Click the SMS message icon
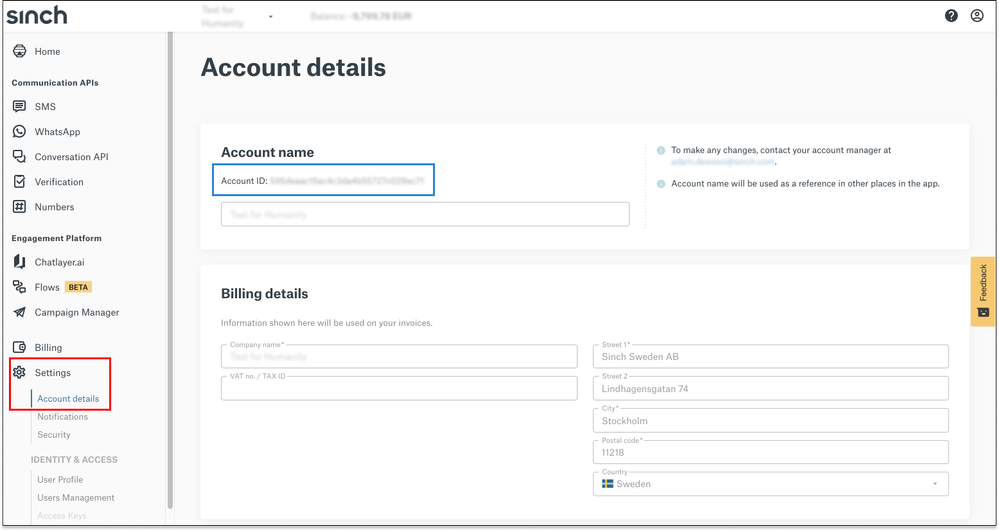 pos(20,106)
